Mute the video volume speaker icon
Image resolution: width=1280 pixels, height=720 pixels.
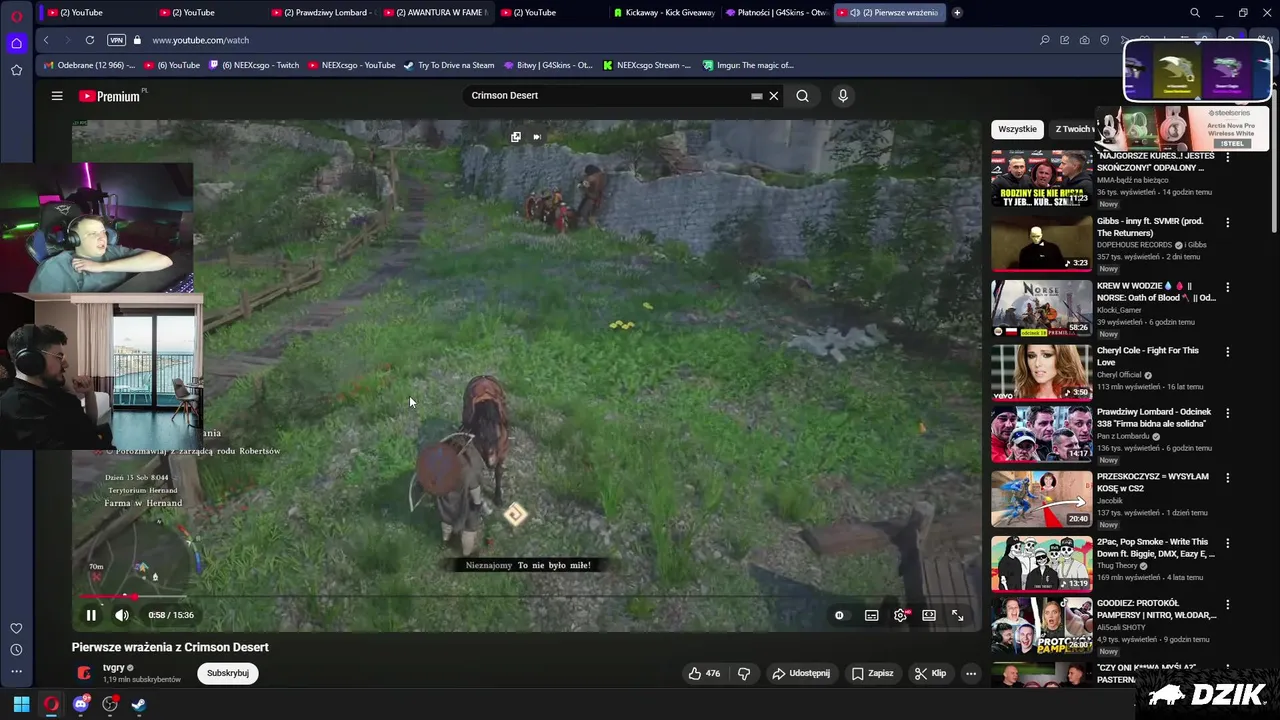tap(122, 616)
